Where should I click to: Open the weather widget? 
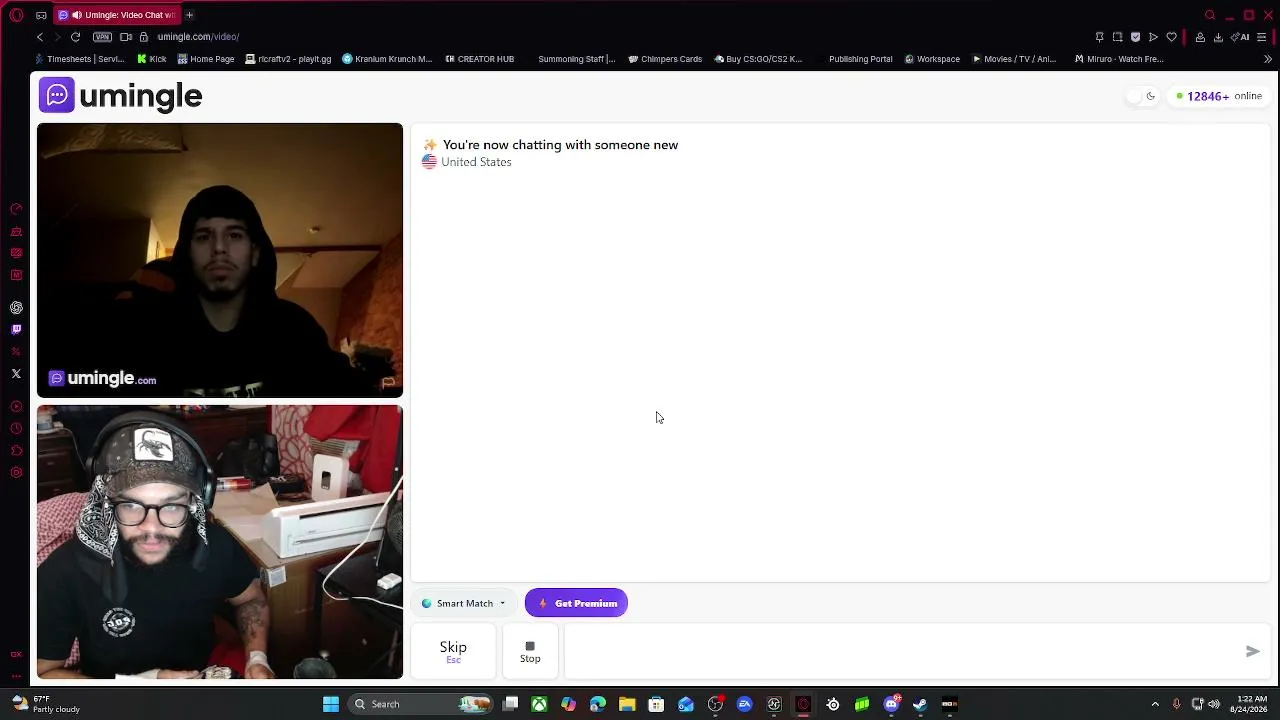pos(45,704)
